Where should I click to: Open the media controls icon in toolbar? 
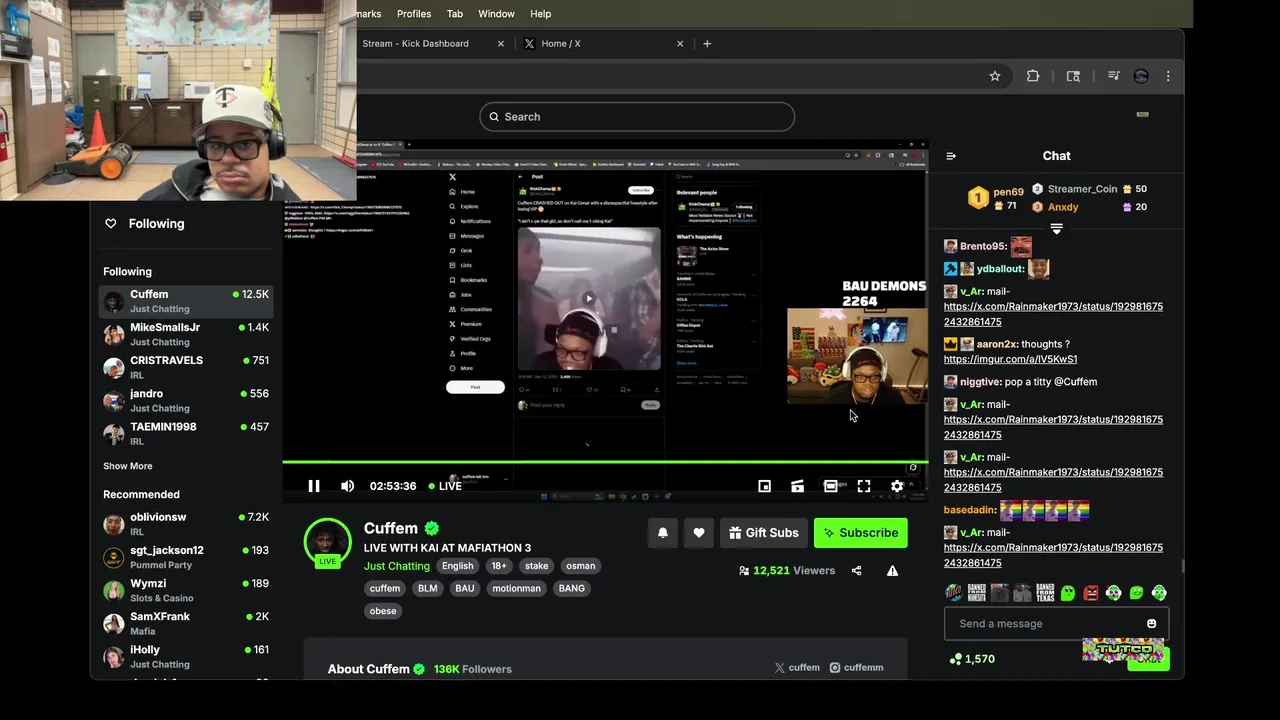(x=1113, y=76)
